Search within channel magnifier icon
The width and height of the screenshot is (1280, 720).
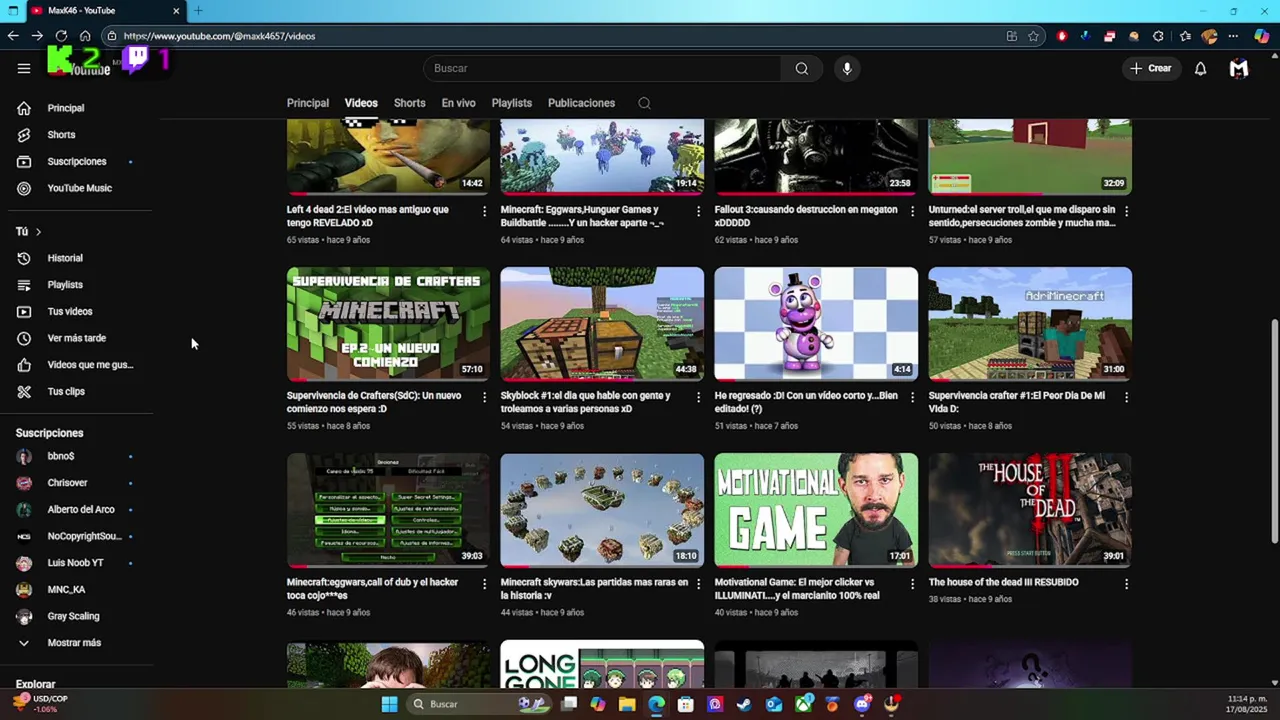(644, 103)
